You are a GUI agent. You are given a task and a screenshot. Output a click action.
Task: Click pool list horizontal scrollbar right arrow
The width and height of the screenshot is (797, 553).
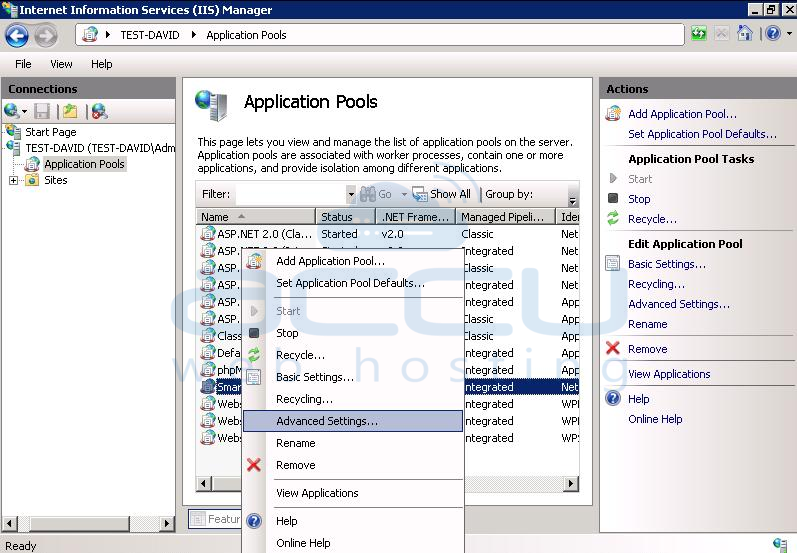[572, 483]
